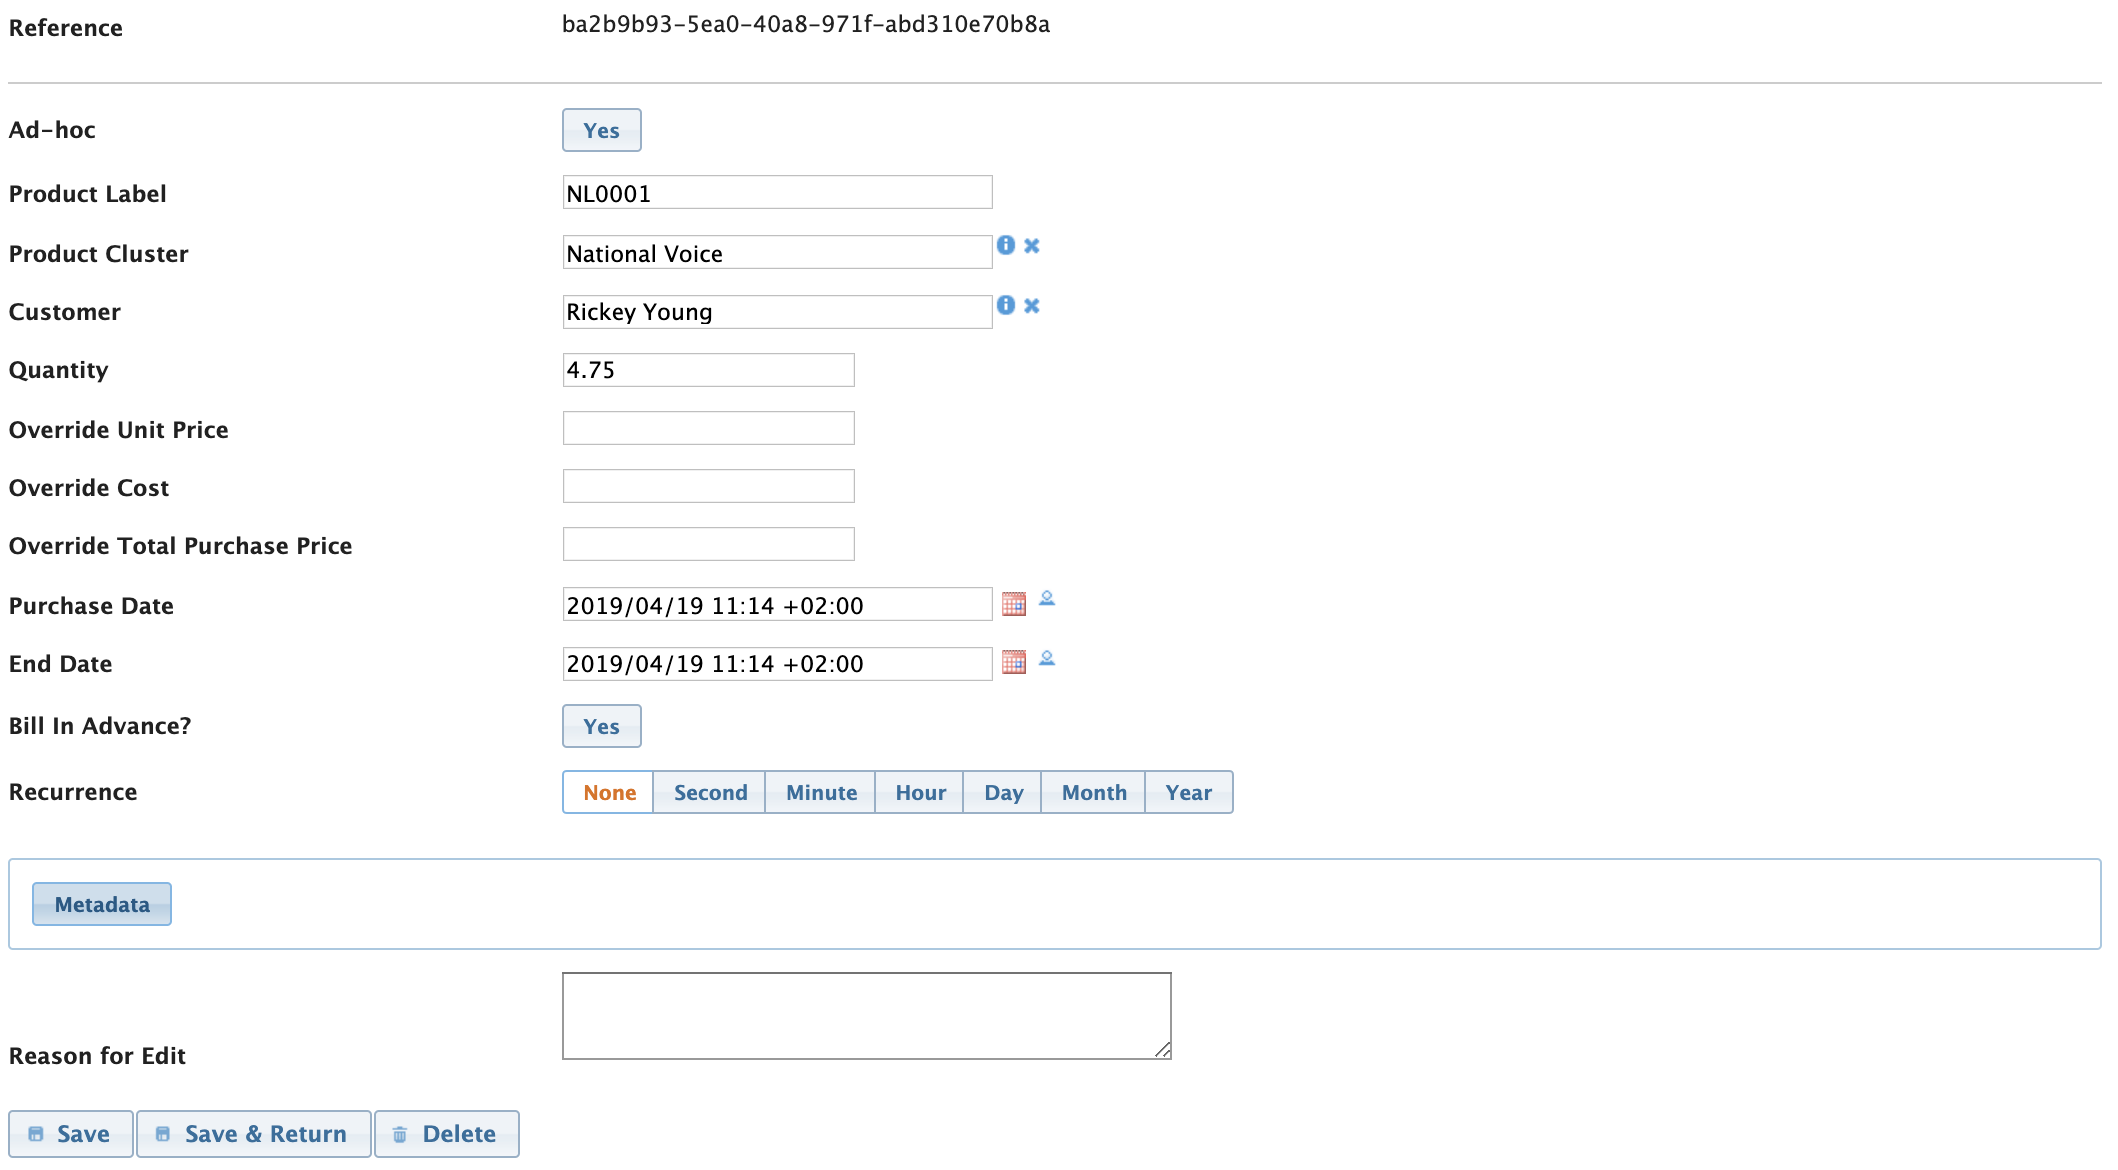Delete this purchase record

pos(446,1133)
